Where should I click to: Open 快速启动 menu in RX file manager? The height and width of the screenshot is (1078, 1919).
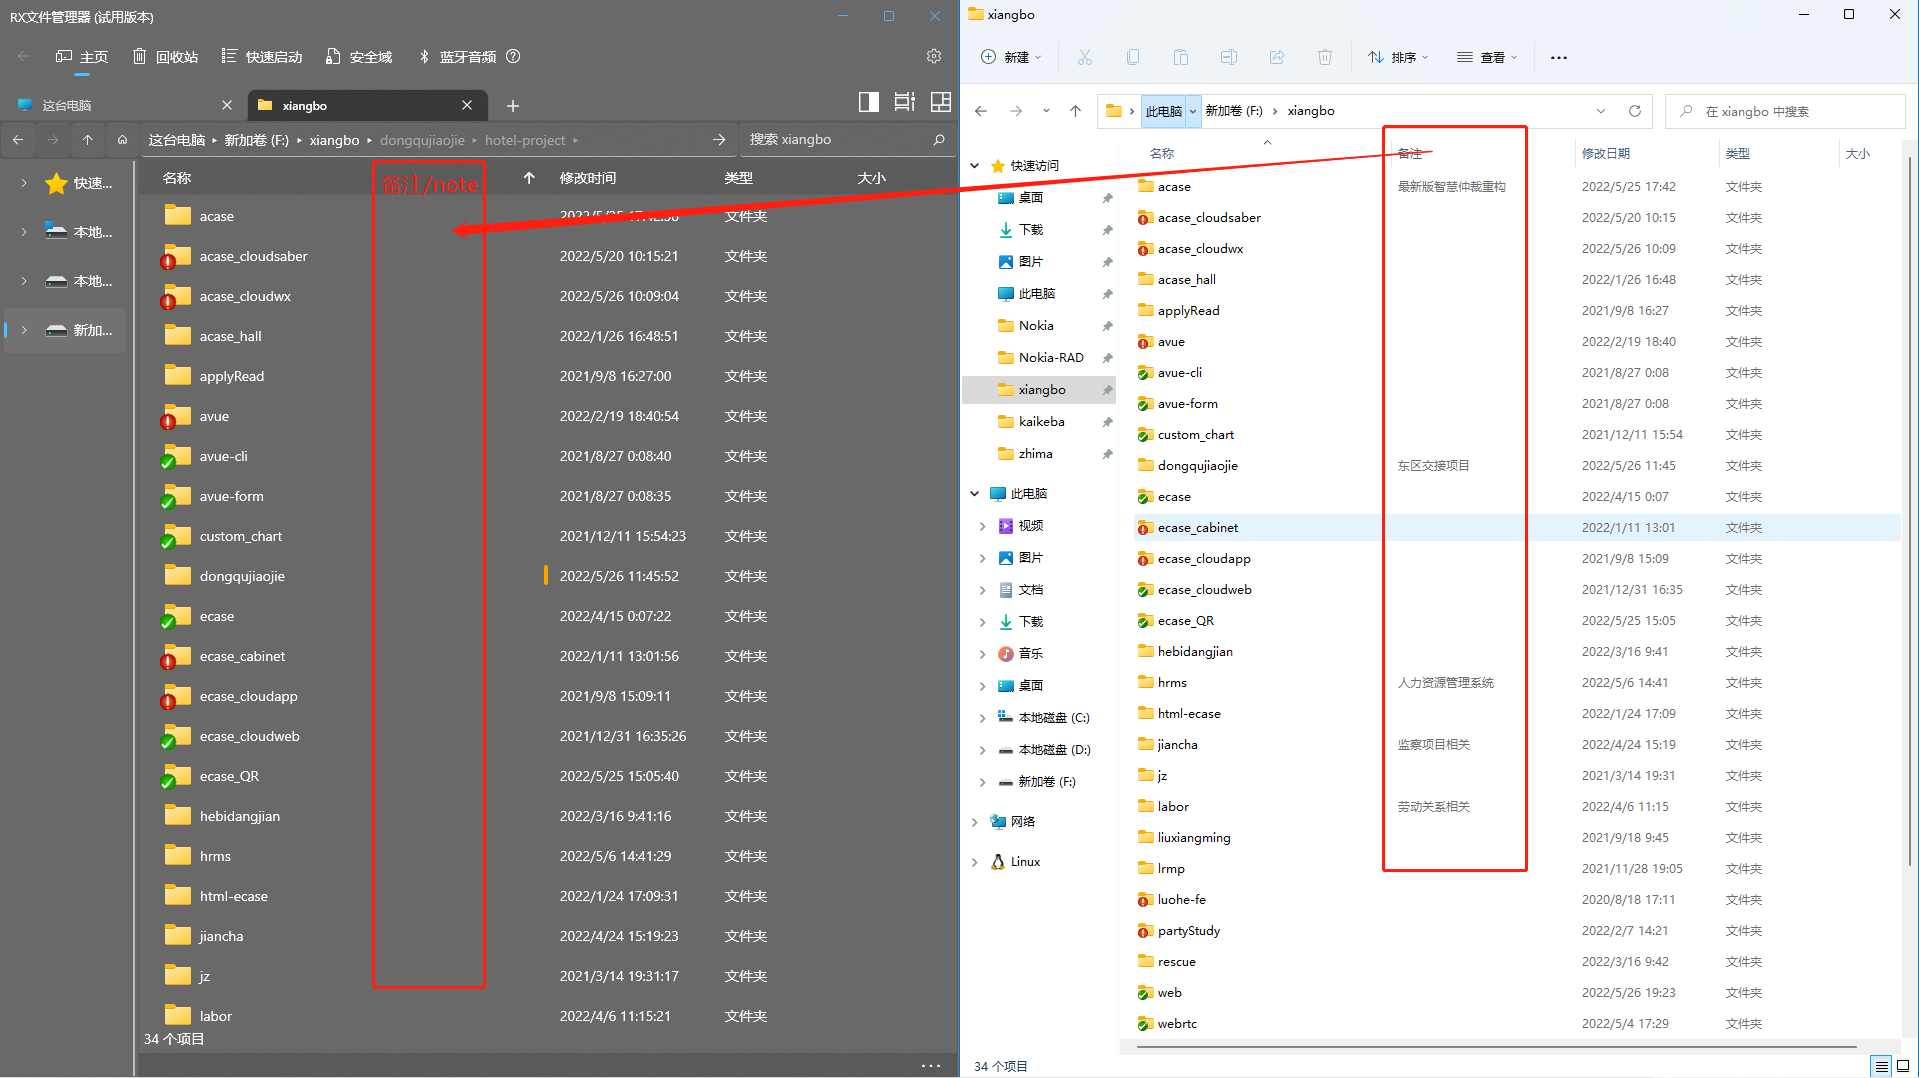click(x=262, y=57)
